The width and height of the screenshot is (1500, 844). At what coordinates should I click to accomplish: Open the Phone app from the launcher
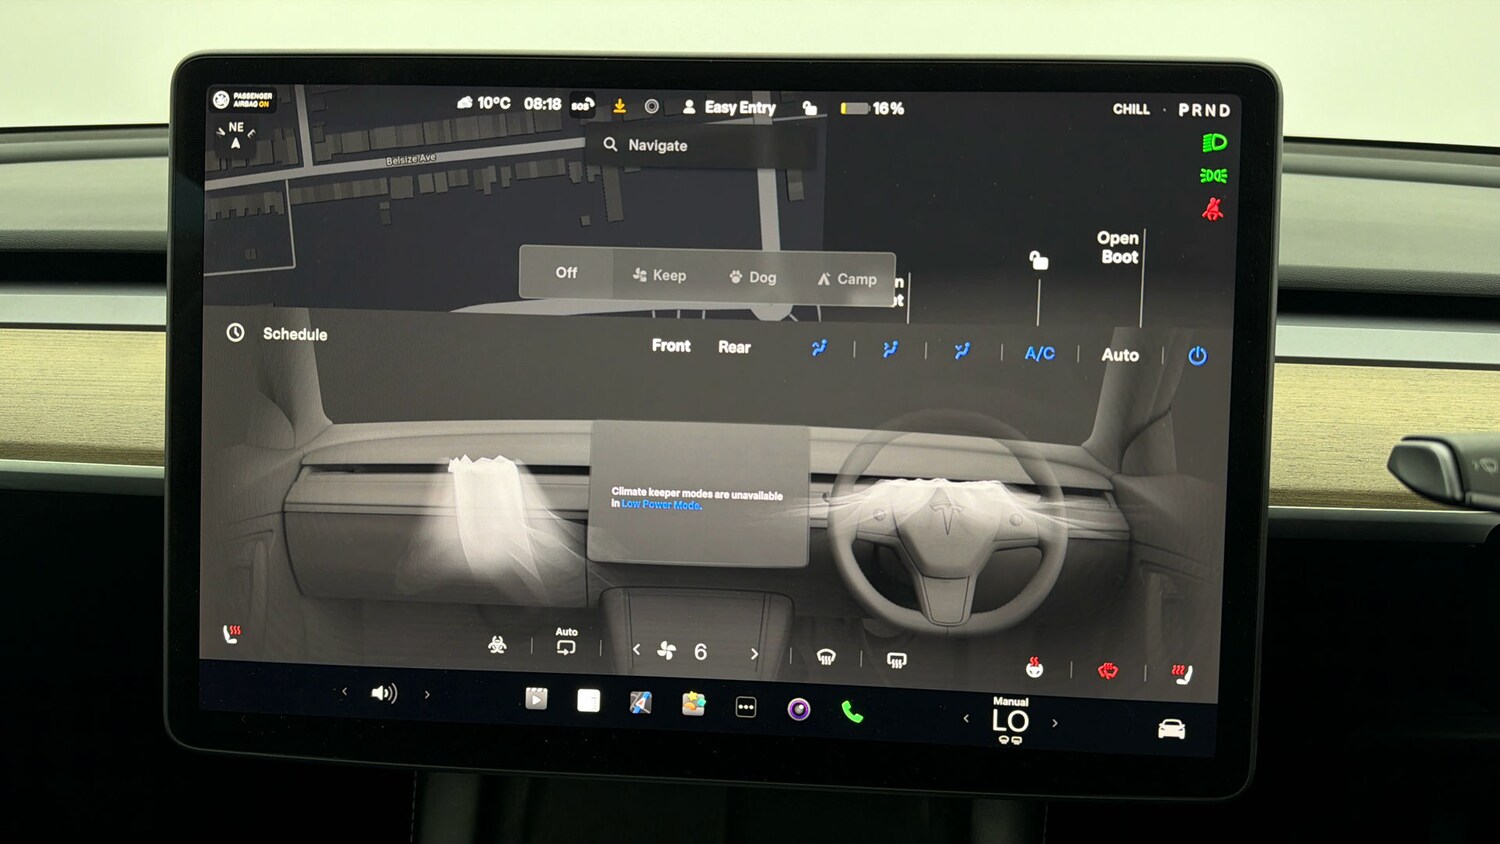tap(852, 710)
